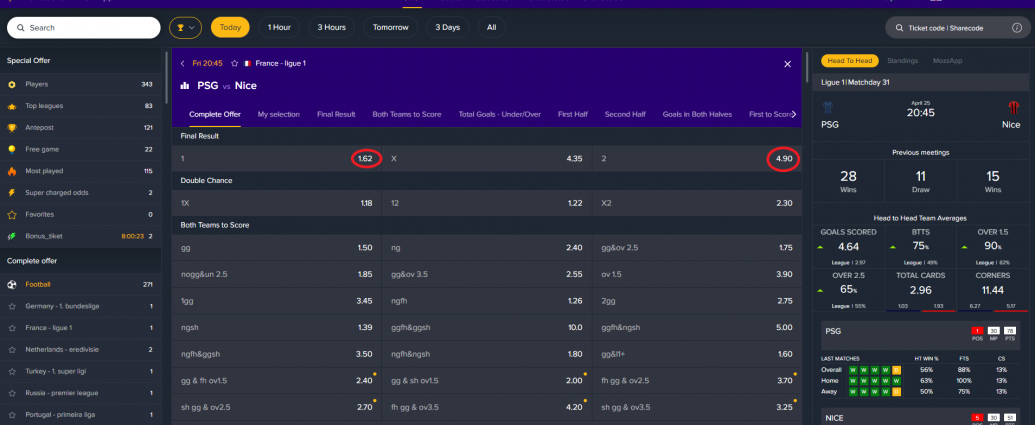The width and height of the screenshot is (1035, 425).
Task: Switch to Final Result tab
Action: pos(336,114)
